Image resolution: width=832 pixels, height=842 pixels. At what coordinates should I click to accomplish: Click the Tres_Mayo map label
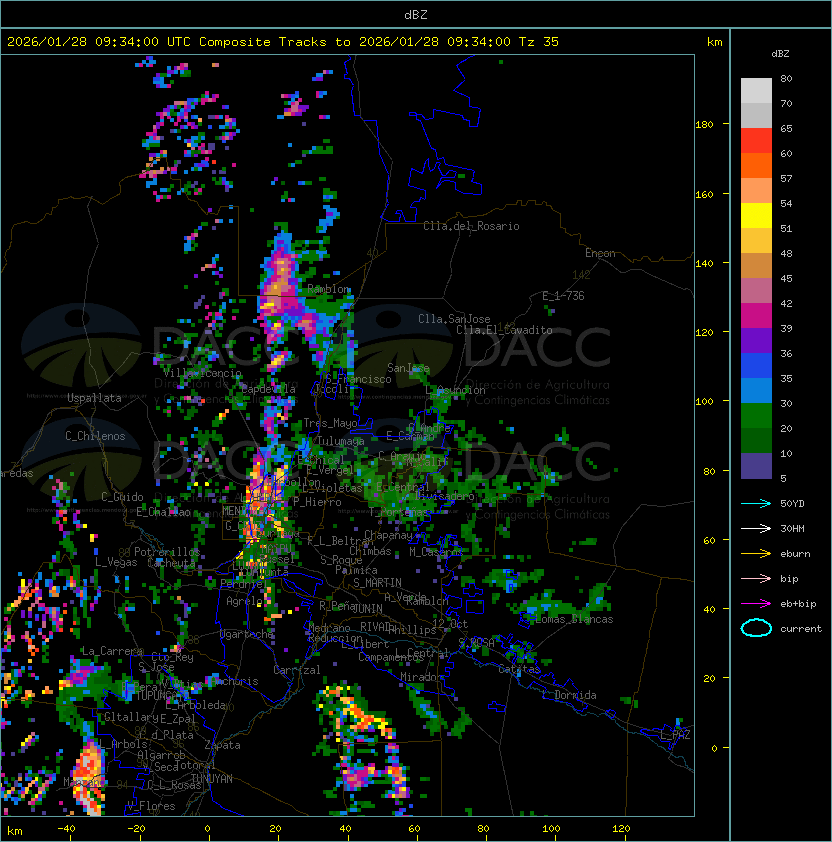pyautogui.click(x=330, y=423)
